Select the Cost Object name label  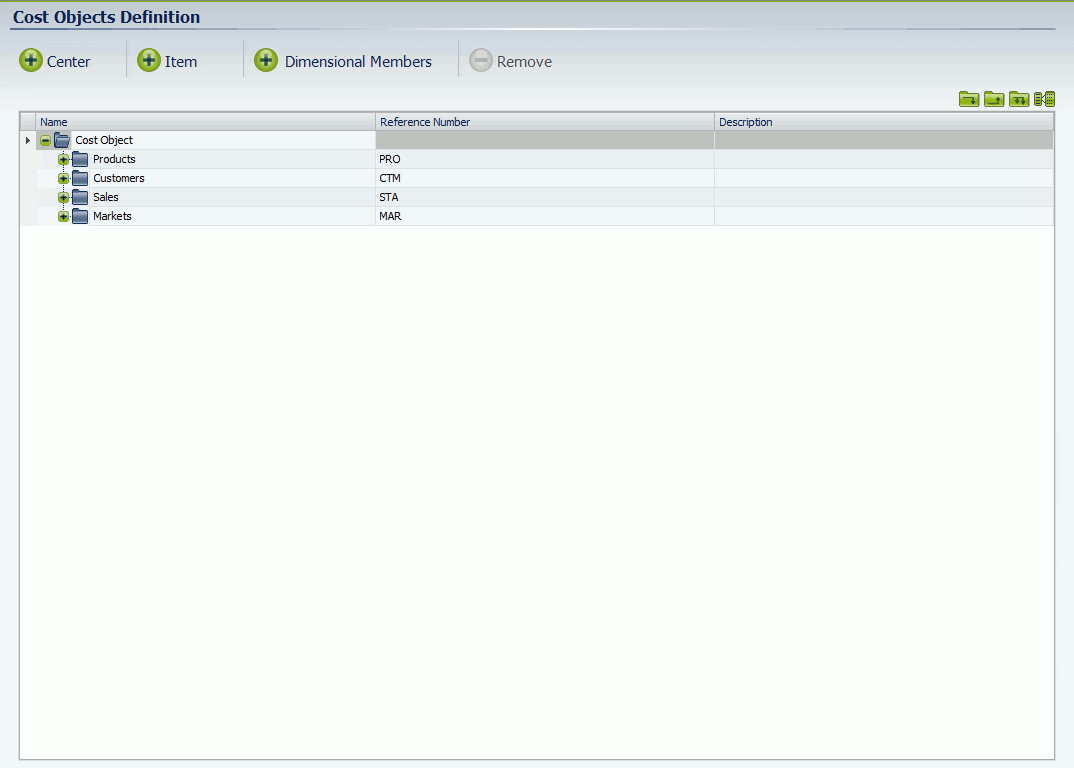[x=104, y=140]
